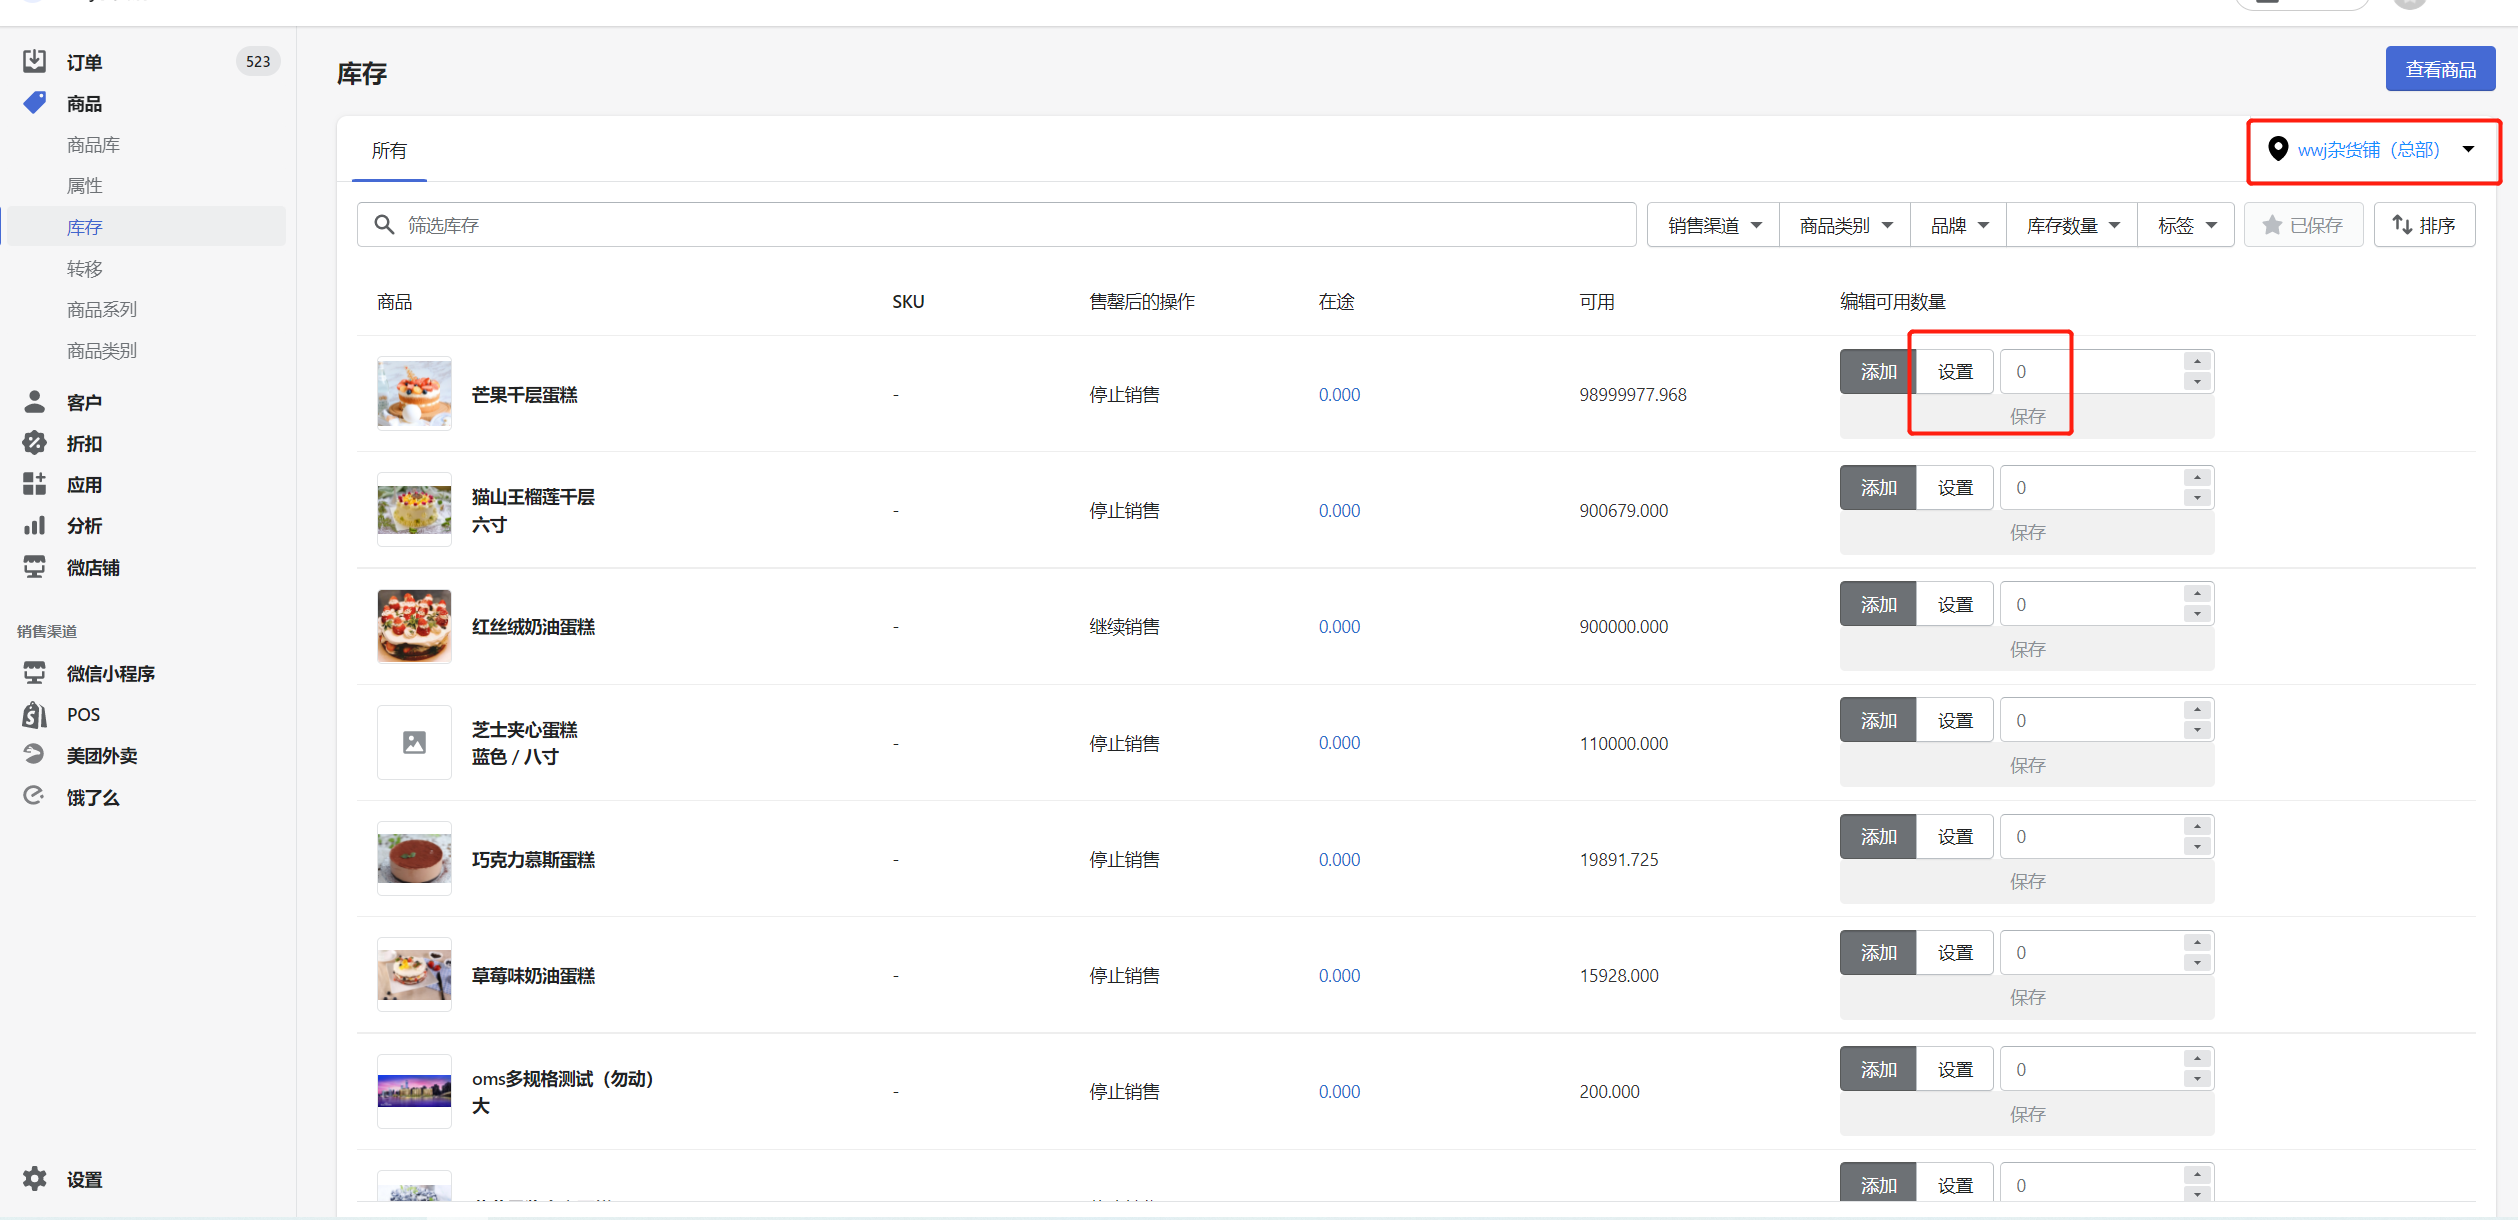Click the Settings gear icon at bottom
2518x1220 pixels.
[x=34, y=1179]
